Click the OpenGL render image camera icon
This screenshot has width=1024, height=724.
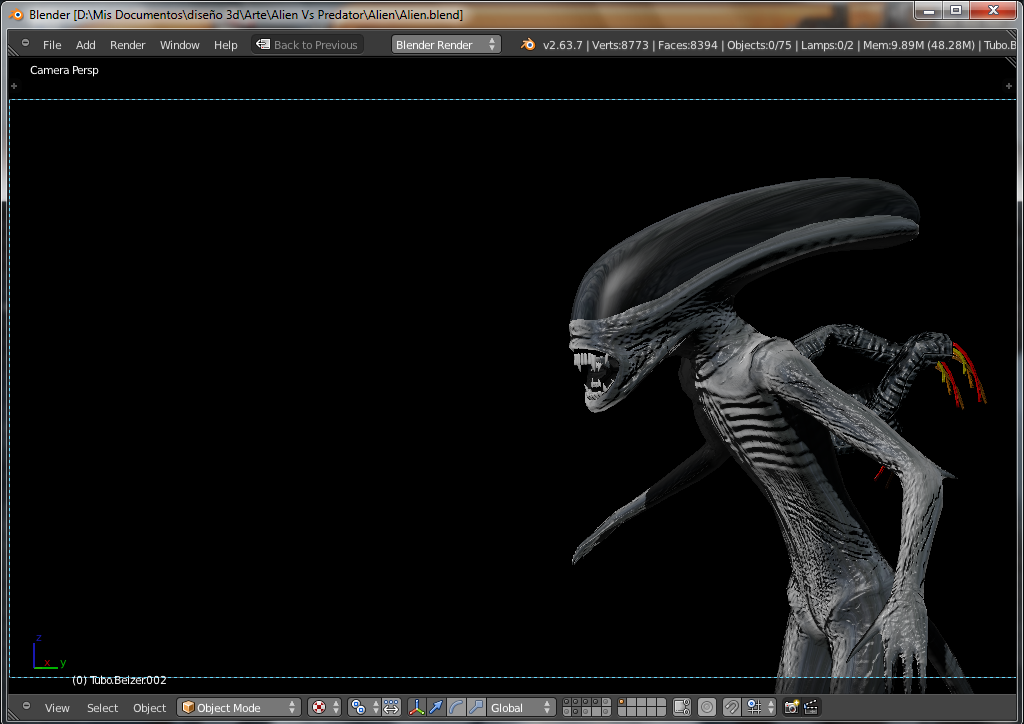(792, 708)
